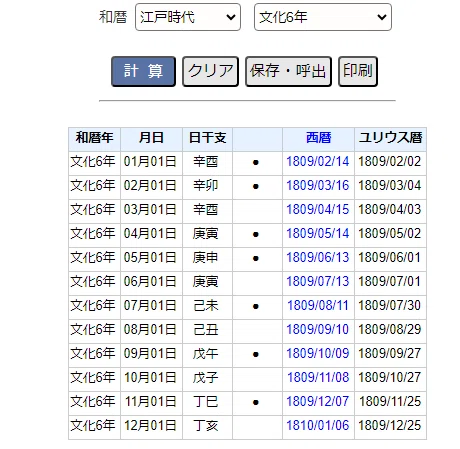The height and width of the screenshot is (449, 460).
Task: Select Julian date 1809/04/03
Action: coord(390,210)
